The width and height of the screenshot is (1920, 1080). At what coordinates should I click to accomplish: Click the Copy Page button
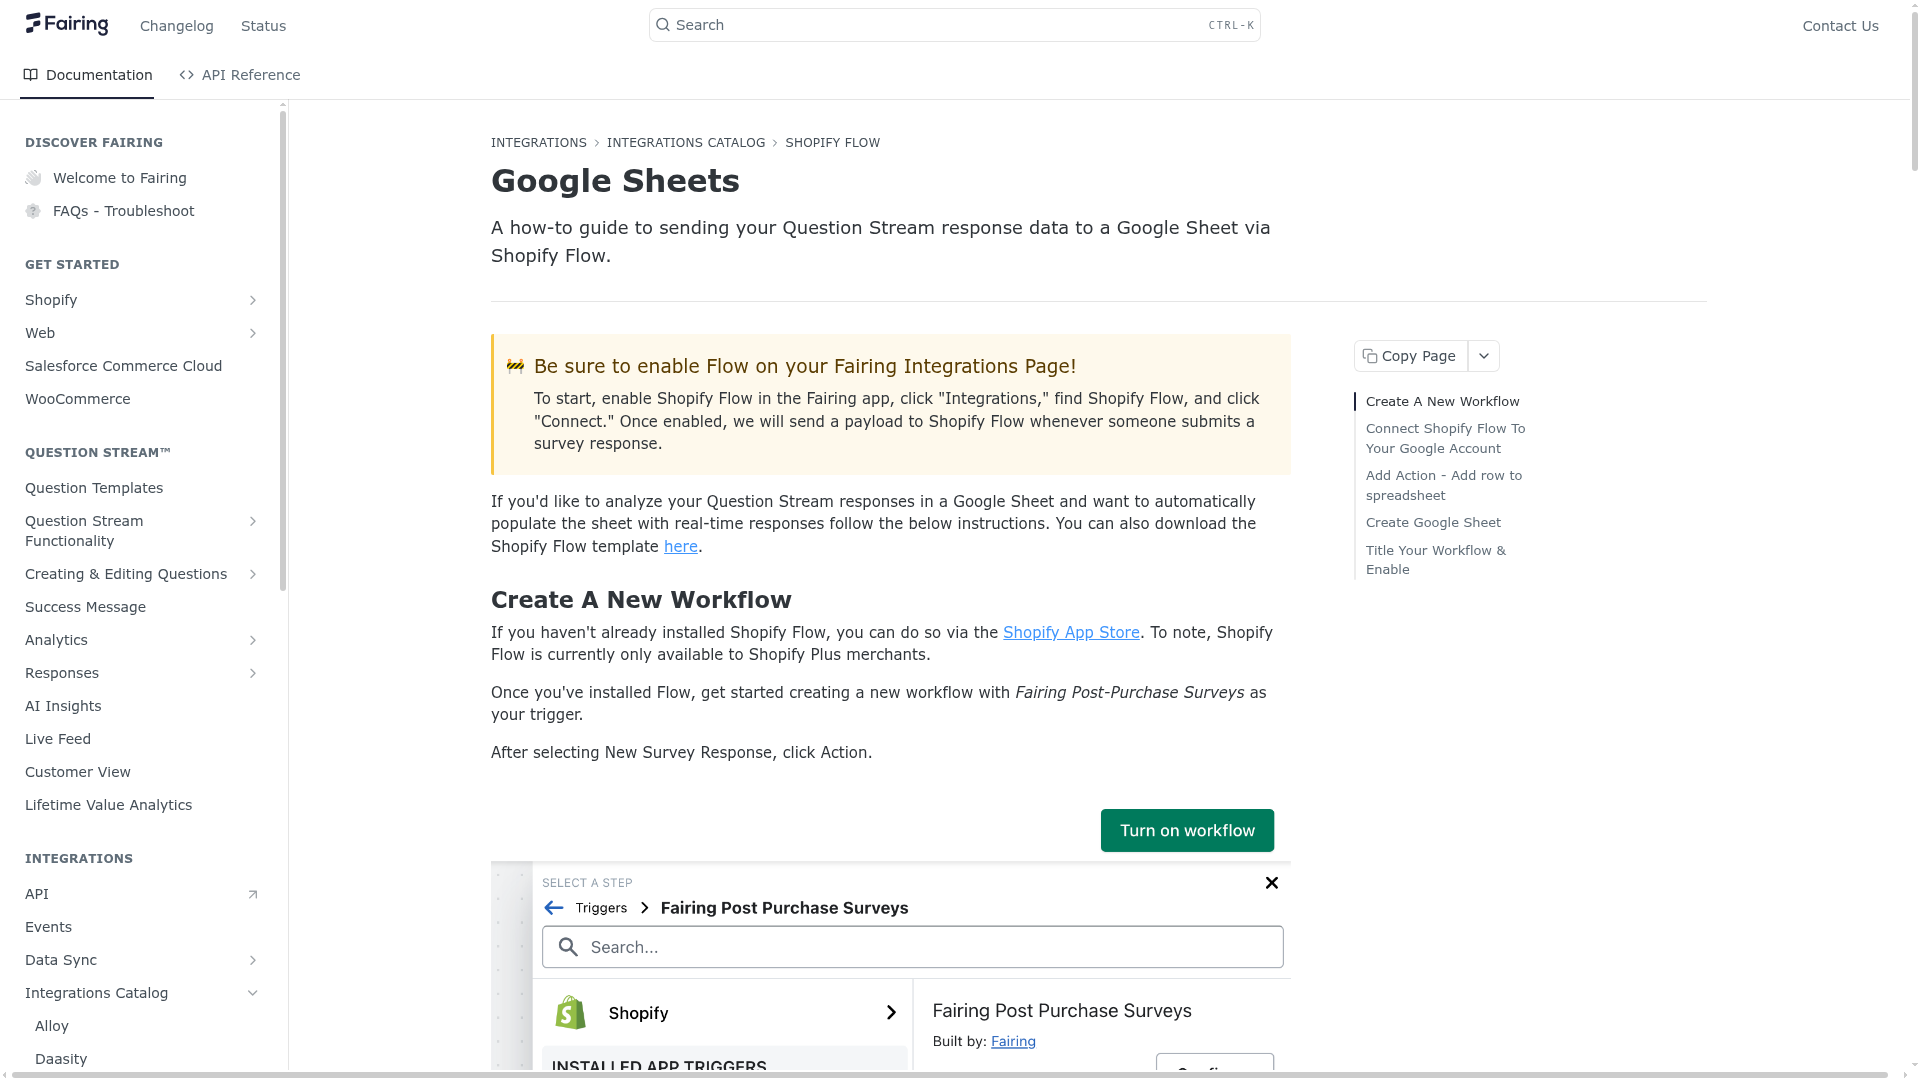pyautogui.click(x=1411, y=356)
